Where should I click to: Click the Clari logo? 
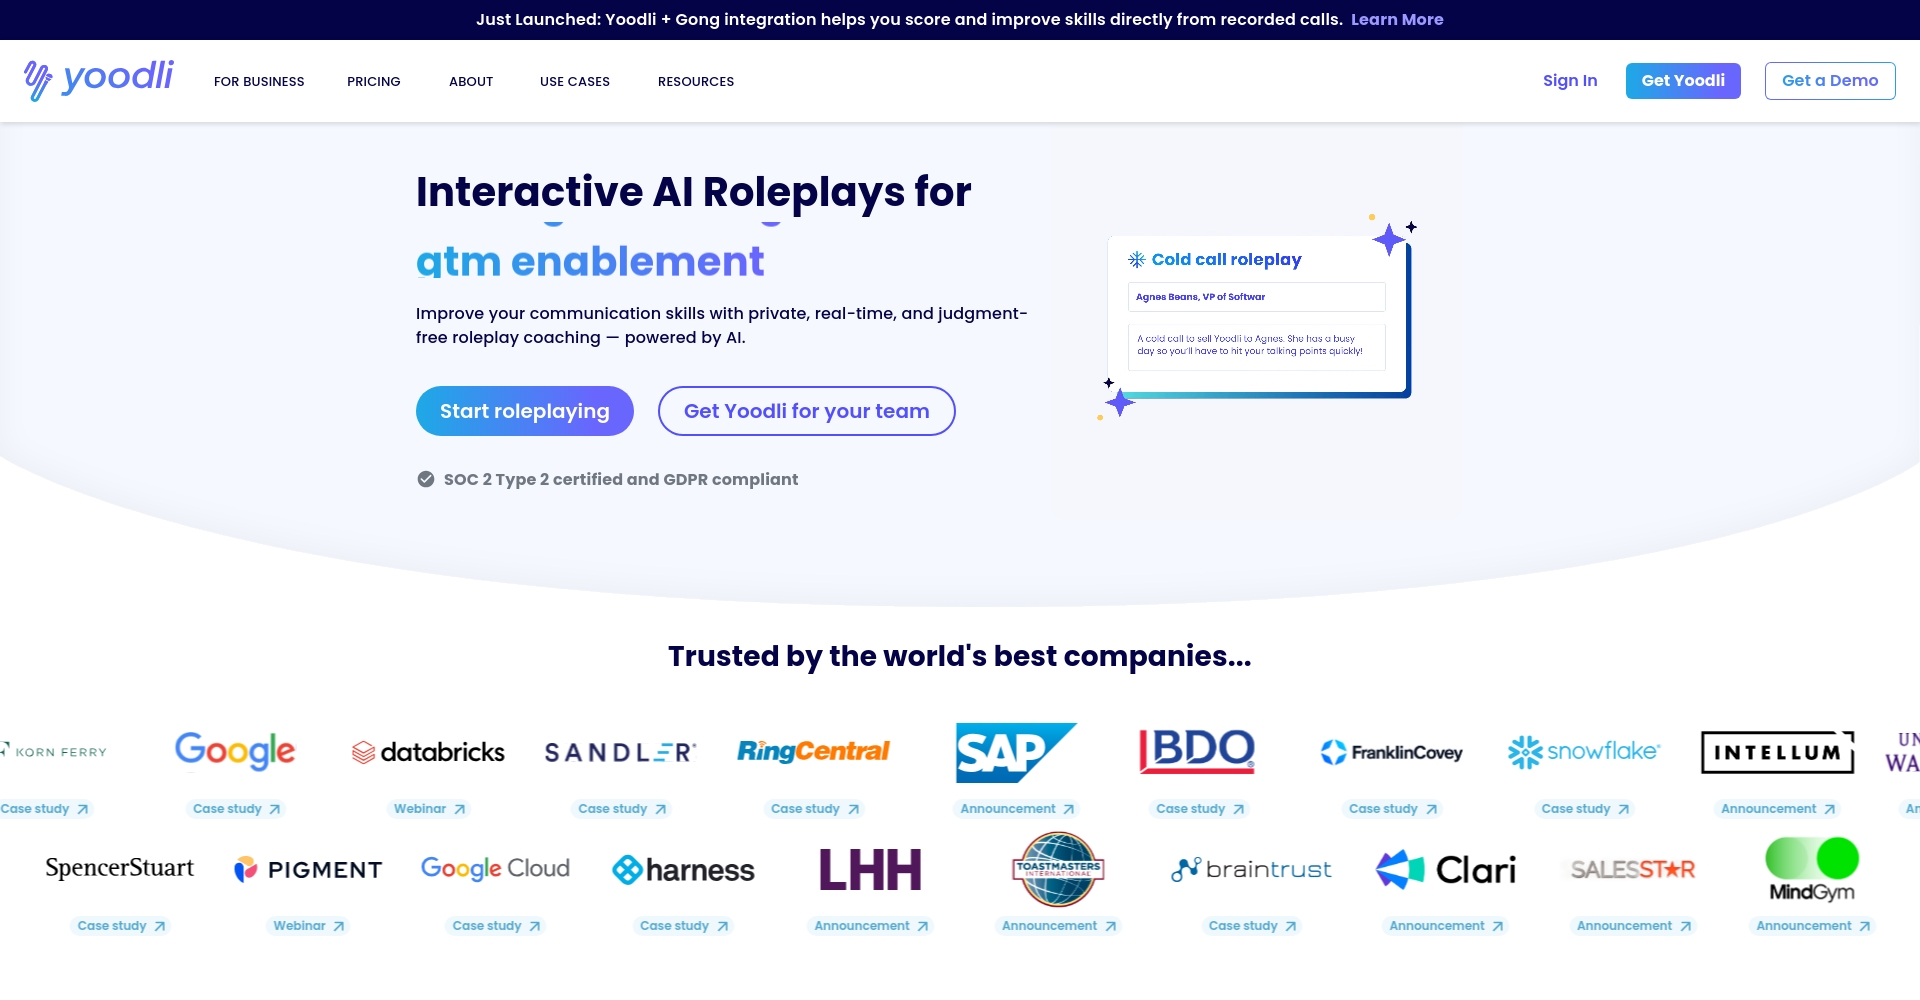tap(1446, 869)
